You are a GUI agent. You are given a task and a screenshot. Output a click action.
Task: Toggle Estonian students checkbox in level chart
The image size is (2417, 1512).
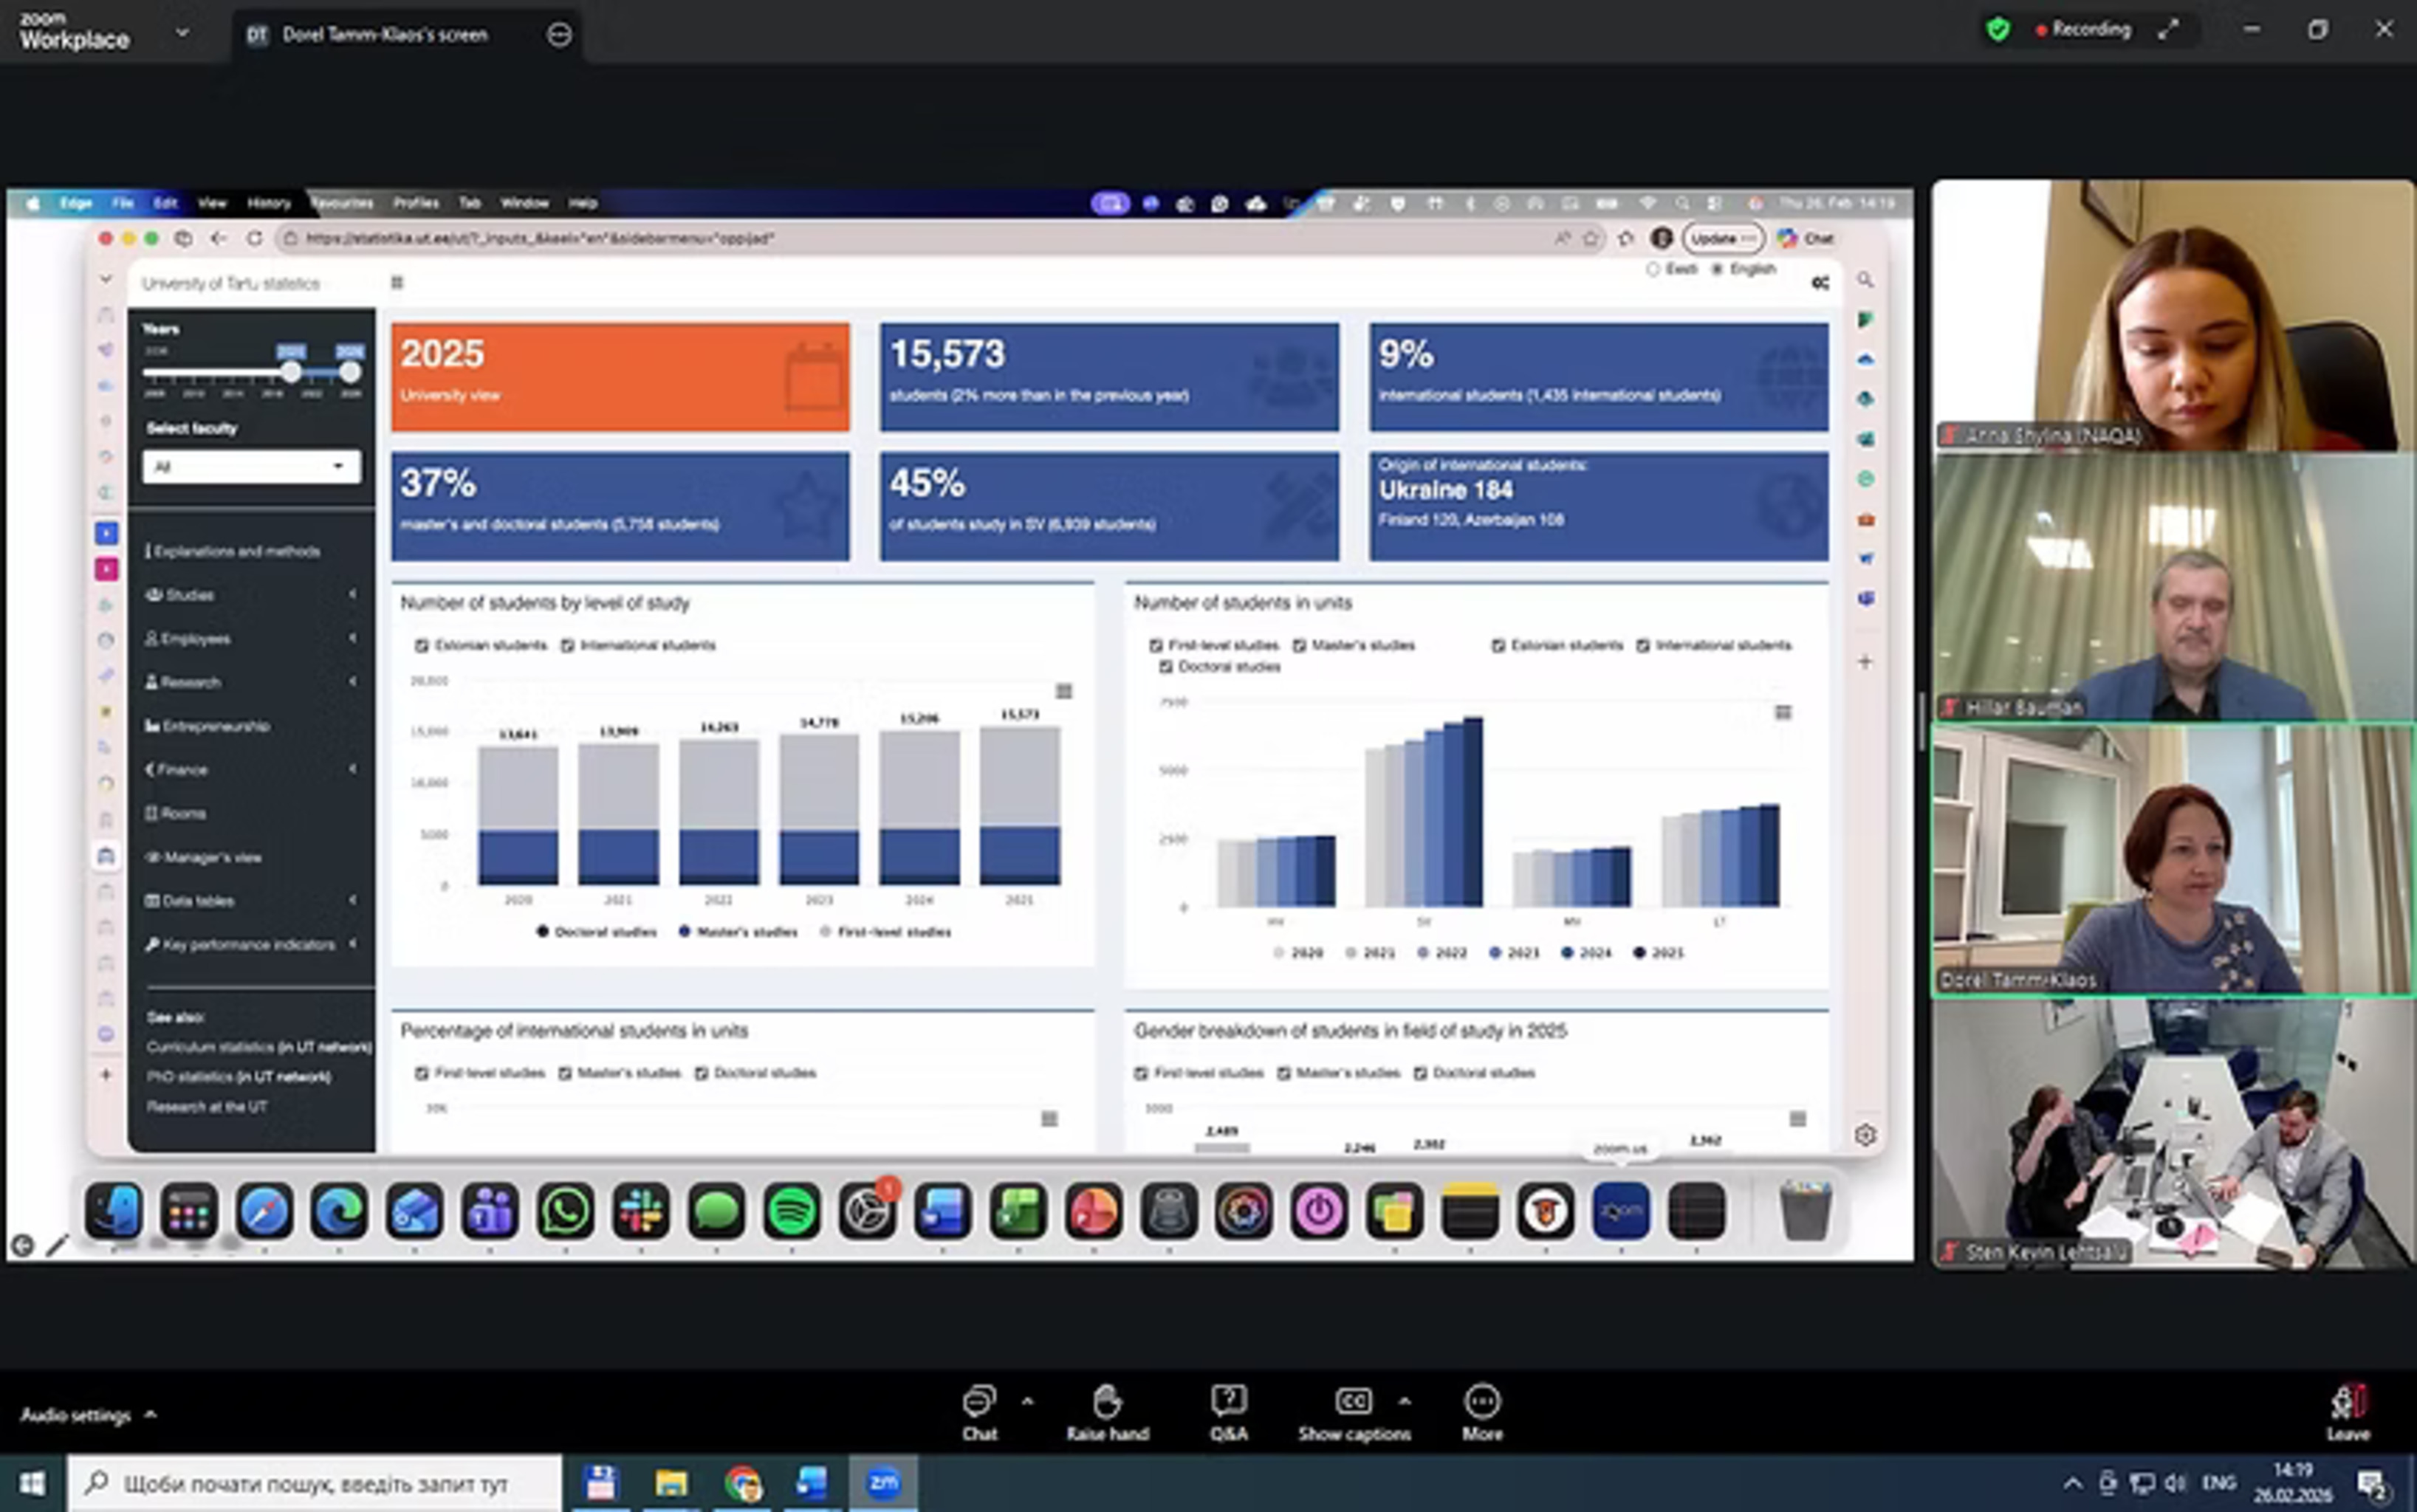[x=422, y=646]
